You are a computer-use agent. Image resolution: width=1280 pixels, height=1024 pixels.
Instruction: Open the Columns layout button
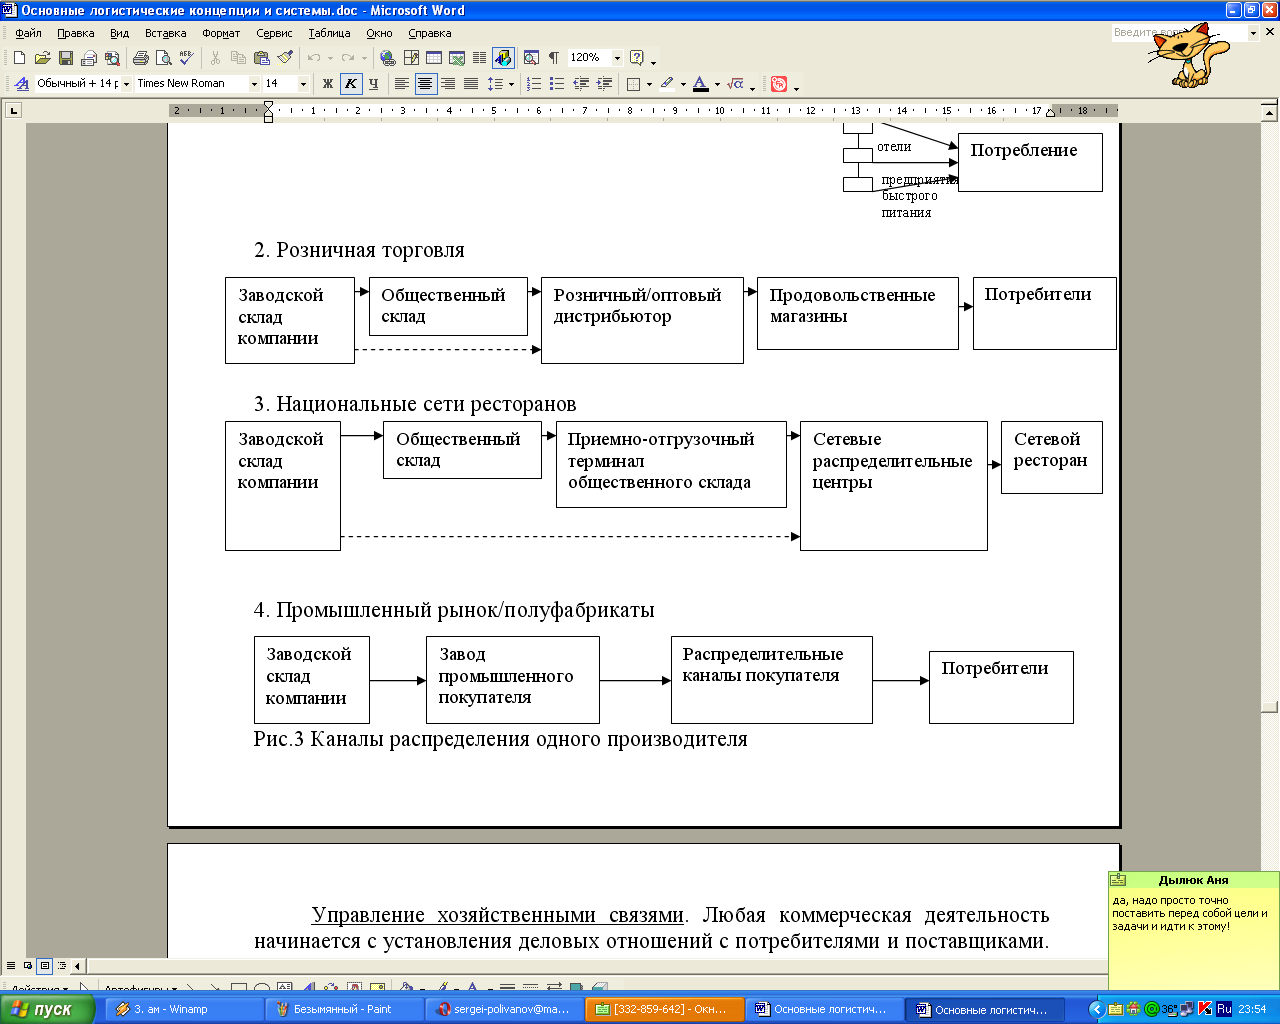point(480,58)
